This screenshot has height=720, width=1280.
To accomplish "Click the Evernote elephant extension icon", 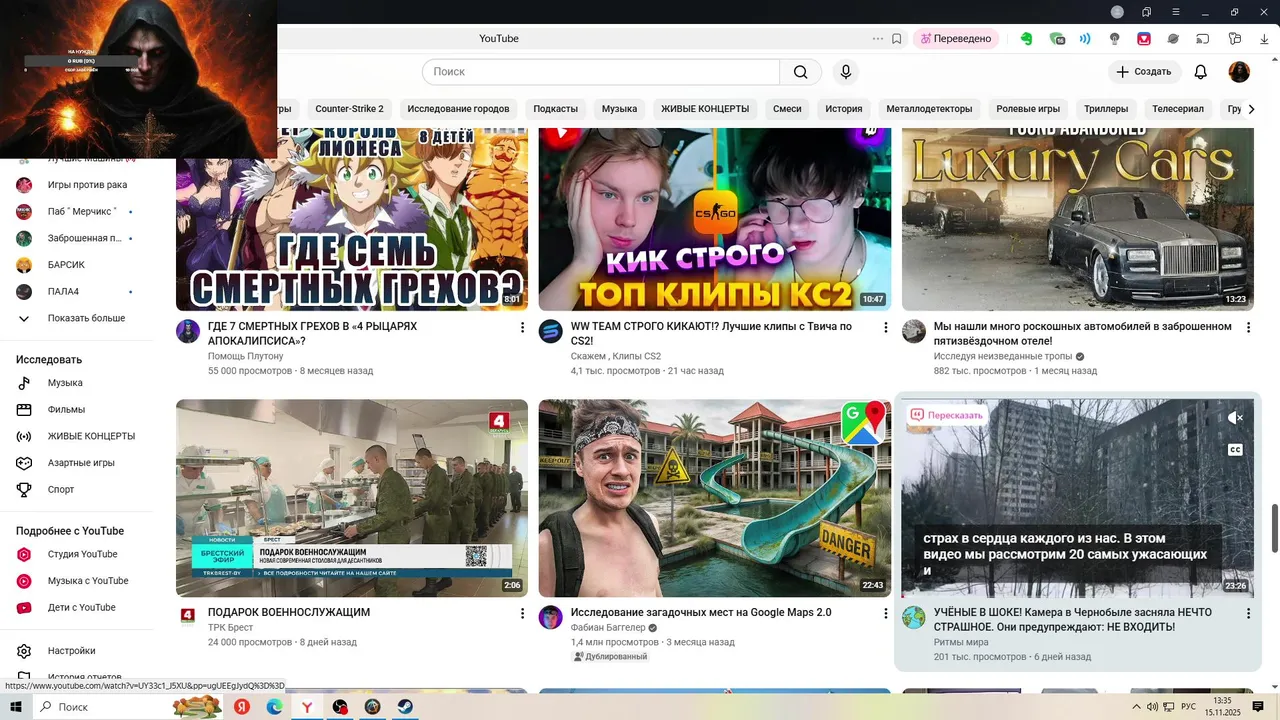I will tap(1026, 39).
